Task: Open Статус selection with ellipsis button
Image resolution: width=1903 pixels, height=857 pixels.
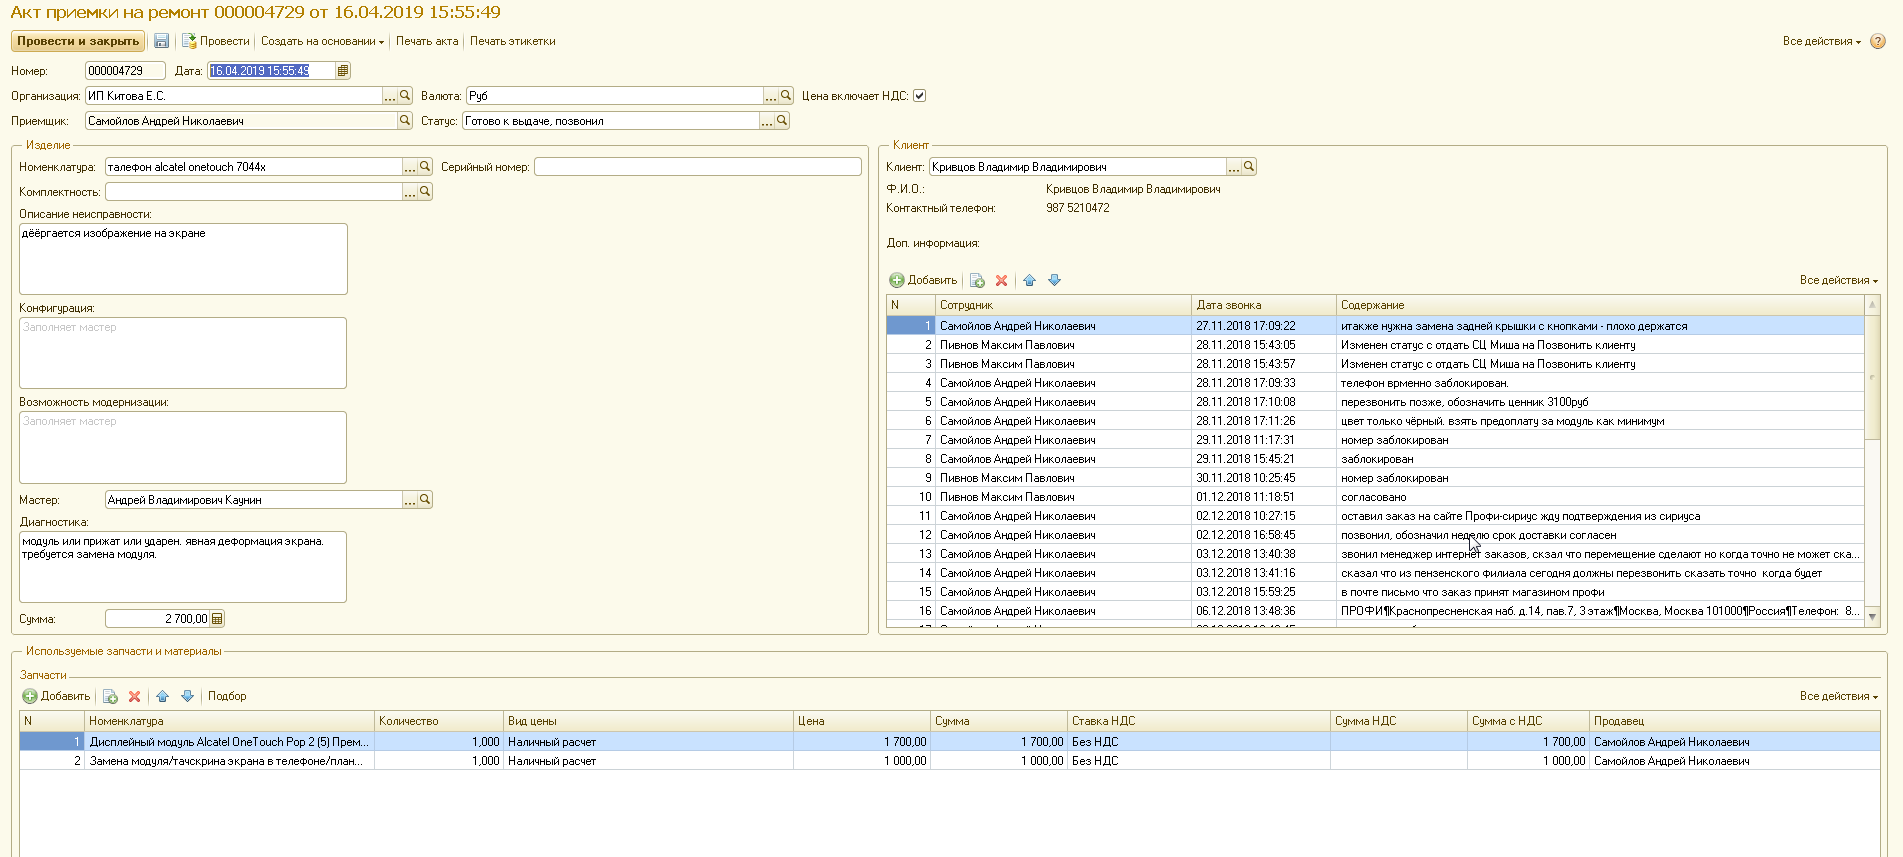Action: click(767, 121)
